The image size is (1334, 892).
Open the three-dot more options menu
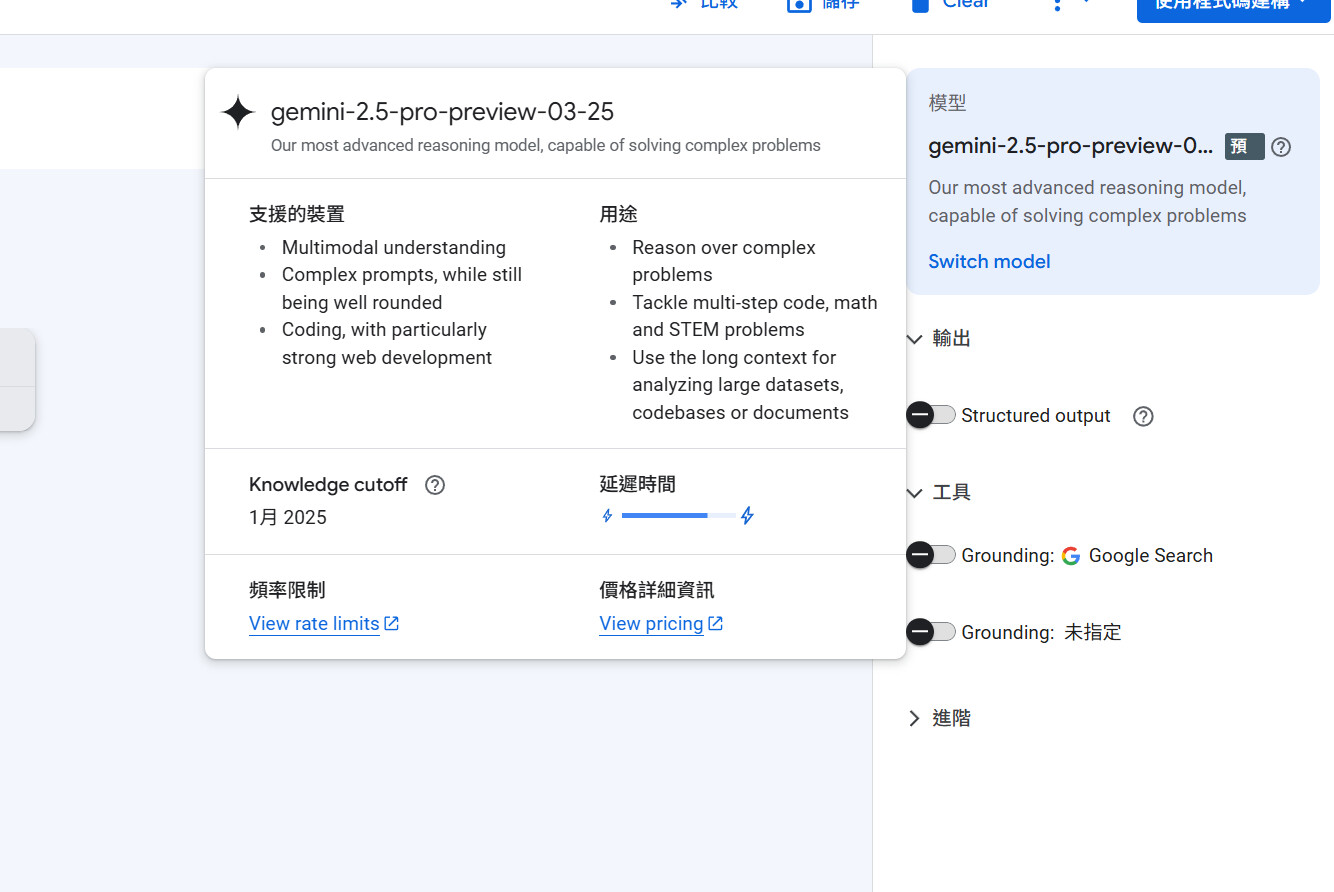pos(1057,5)
